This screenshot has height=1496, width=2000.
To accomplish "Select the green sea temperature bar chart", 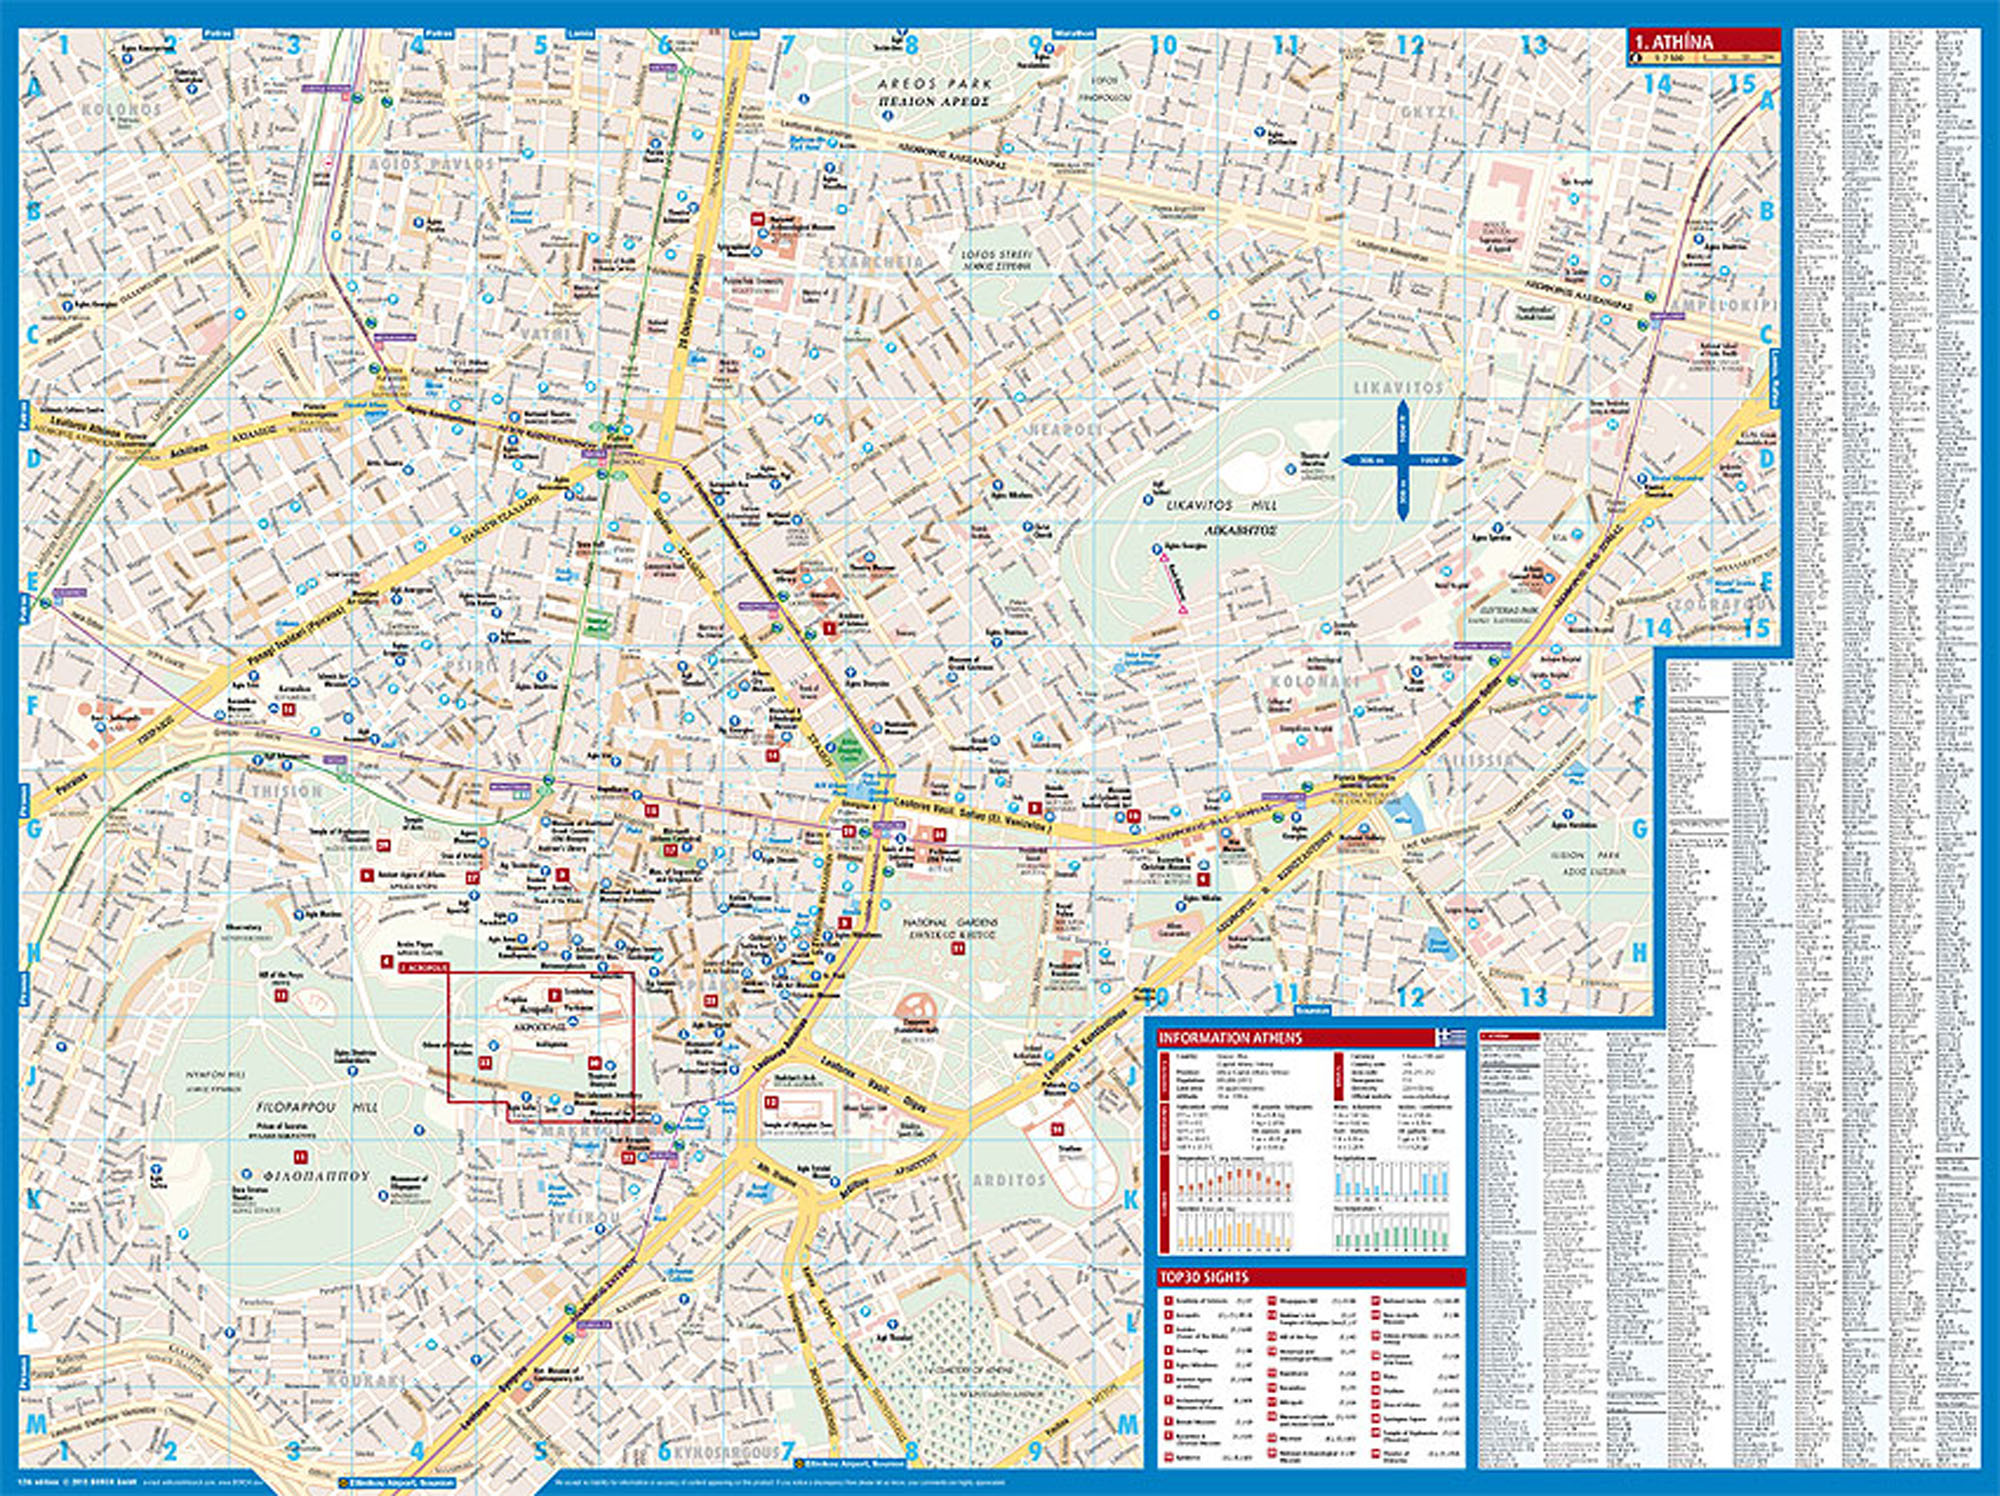I will (1391, 1231).
